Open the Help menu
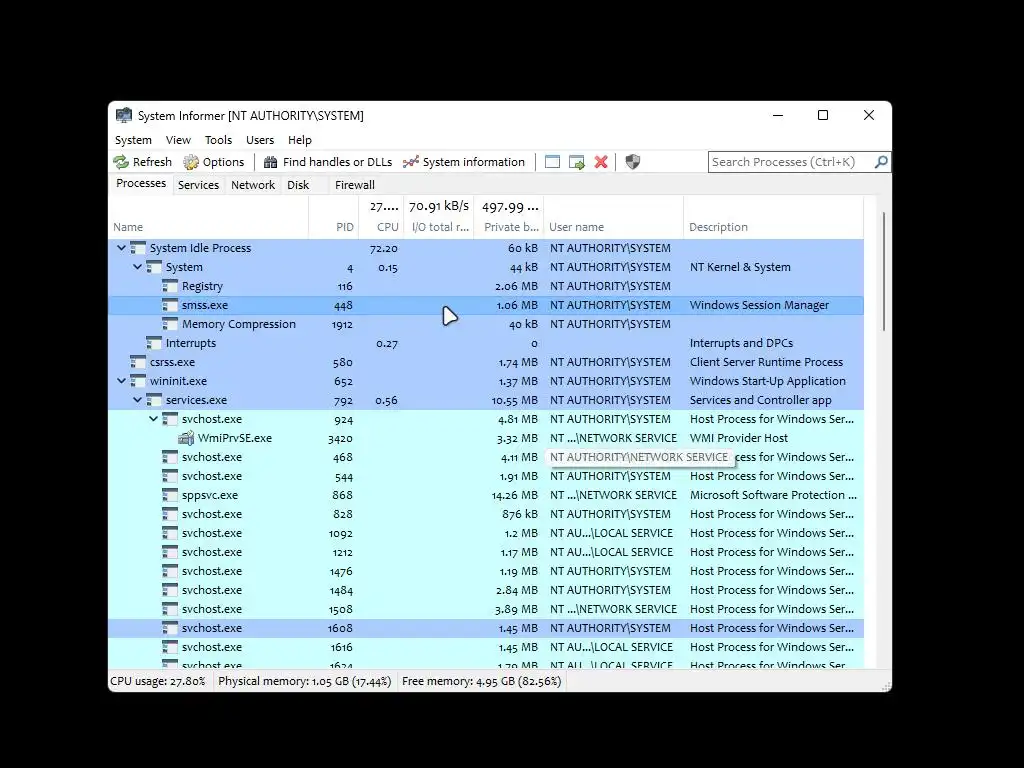This screenshot has width=1024, height=768. [x=300, y=140]
